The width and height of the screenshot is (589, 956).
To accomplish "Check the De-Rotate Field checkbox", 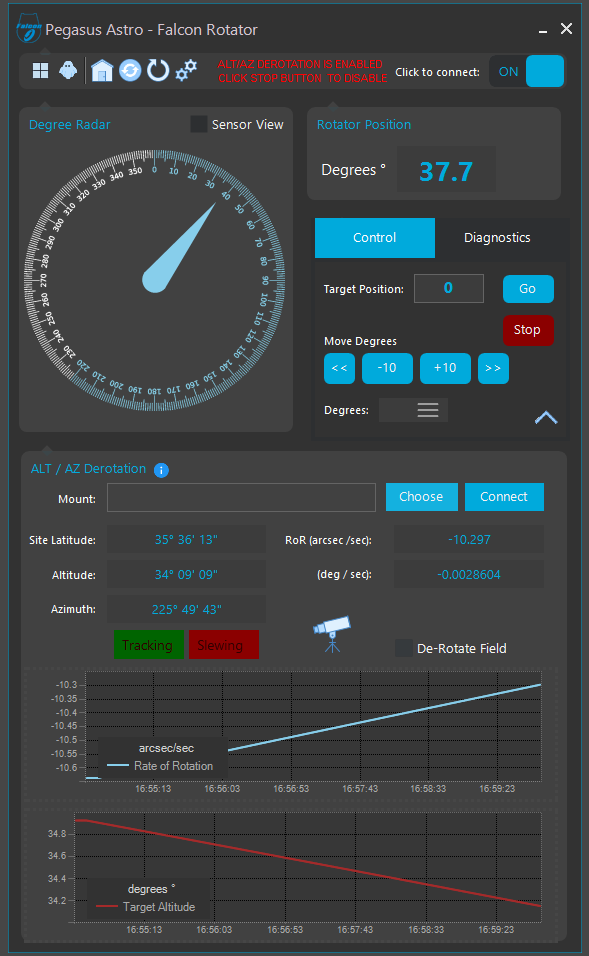I will (x=404, y=648).
